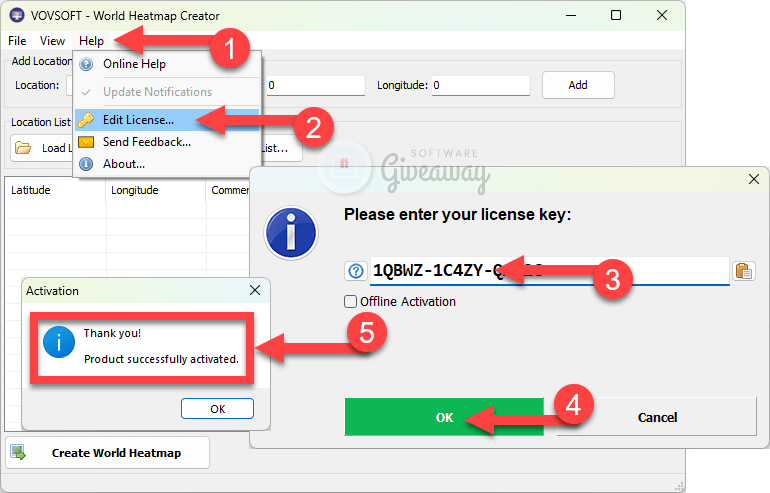Click the question mark help icon
Screen dimensions: 770x493
click(355, 271)
